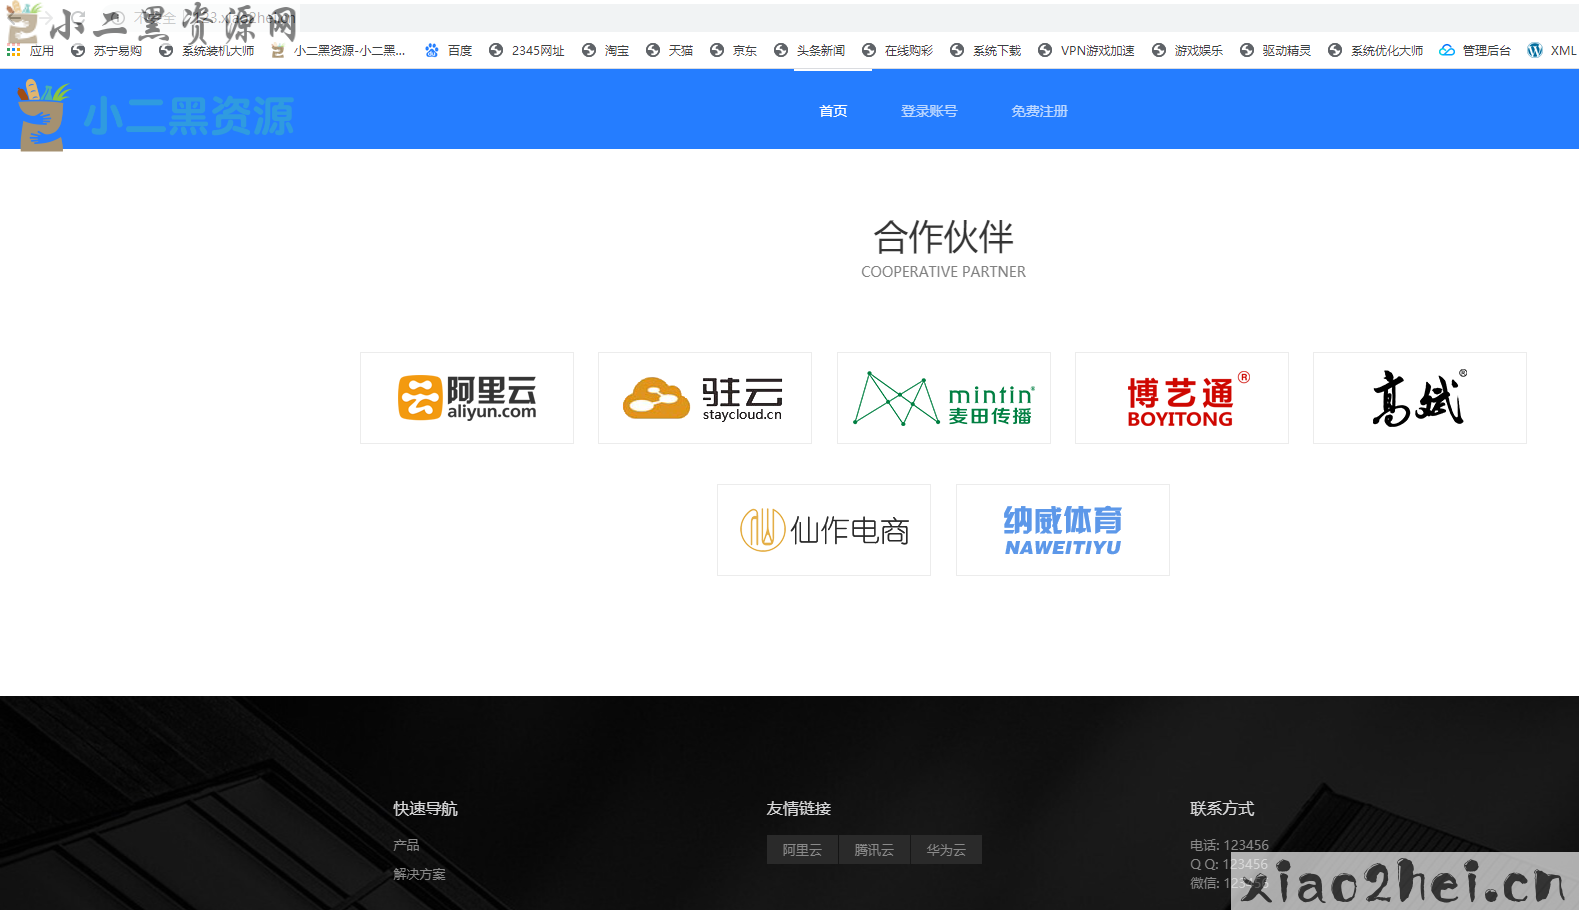The image size is (1579, 910).
Task: Open the 游戏娱乐 bookmark
Action: 1188,51
